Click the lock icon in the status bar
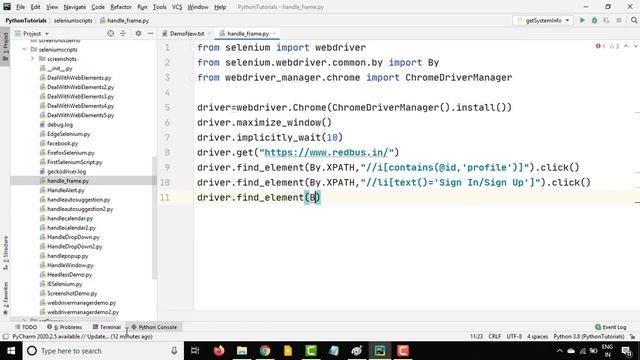The width and height of the screenshot is (640, 360). (x=632, y=337)
